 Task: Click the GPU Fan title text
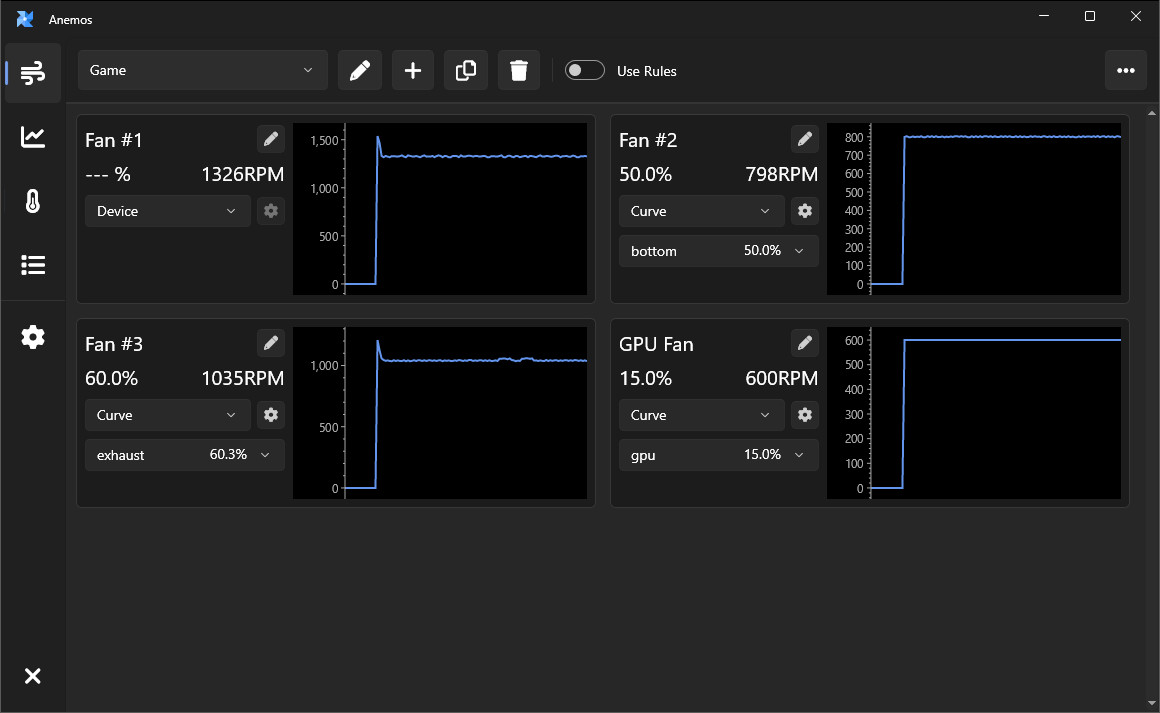tap(656, 345)
